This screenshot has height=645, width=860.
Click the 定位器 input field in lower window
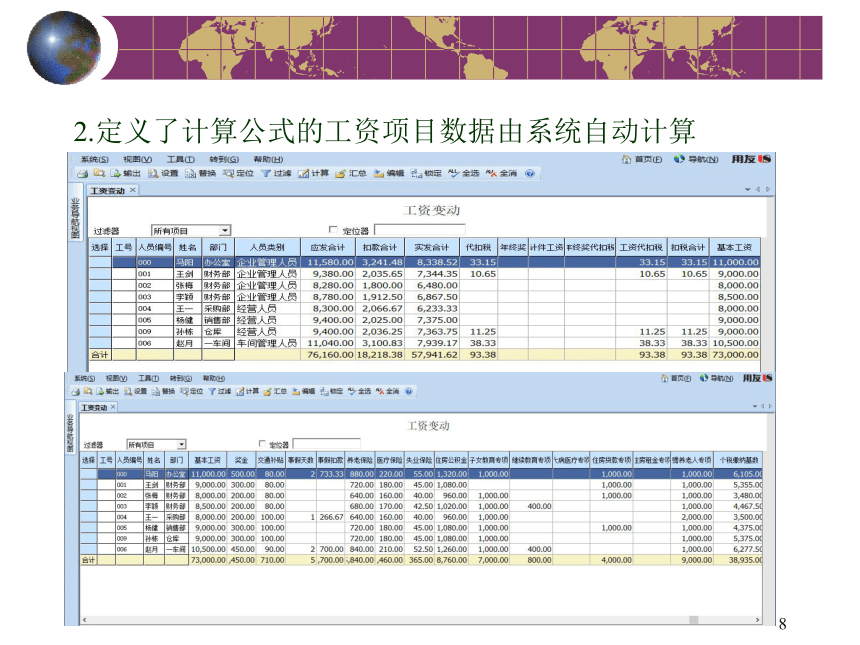(x=327, y=444)
